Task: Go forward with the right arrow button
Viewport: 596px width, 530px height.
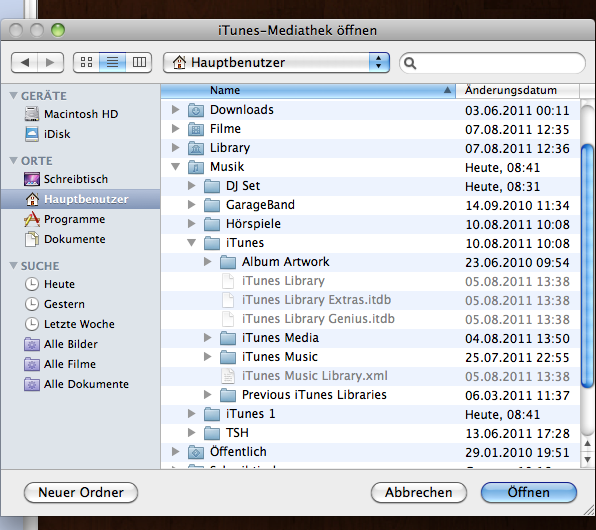Action: [50, 62]
